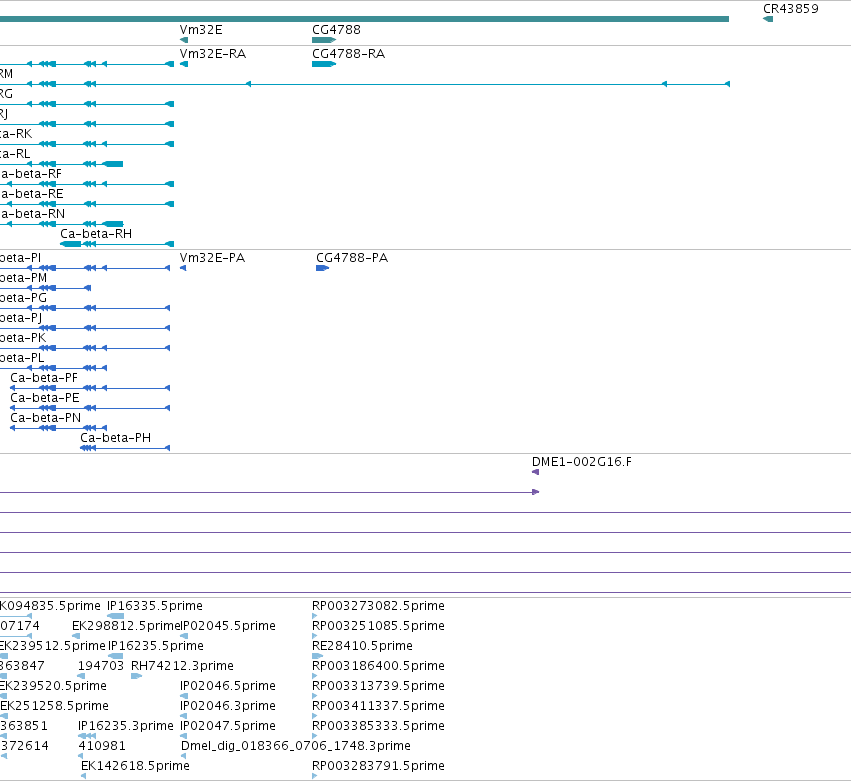Click the EK239520.5prime label
The image size is (851, 781).
[53, 686]
